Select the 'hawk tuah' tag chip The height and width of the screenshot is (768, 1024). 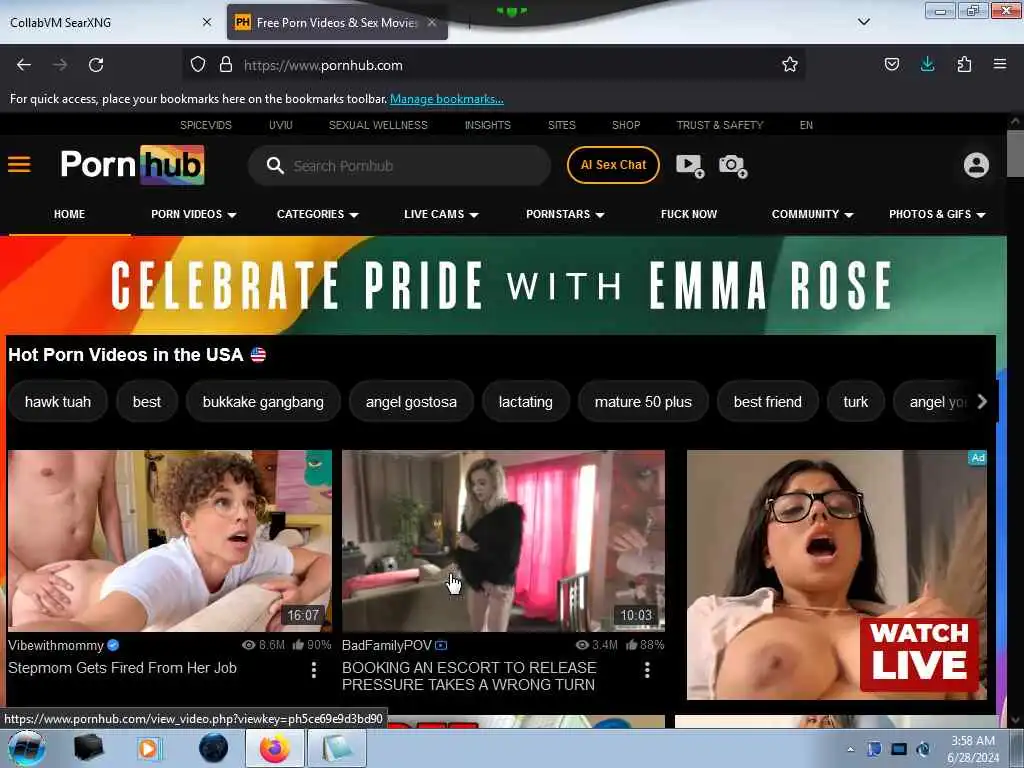tap(57, 402)
